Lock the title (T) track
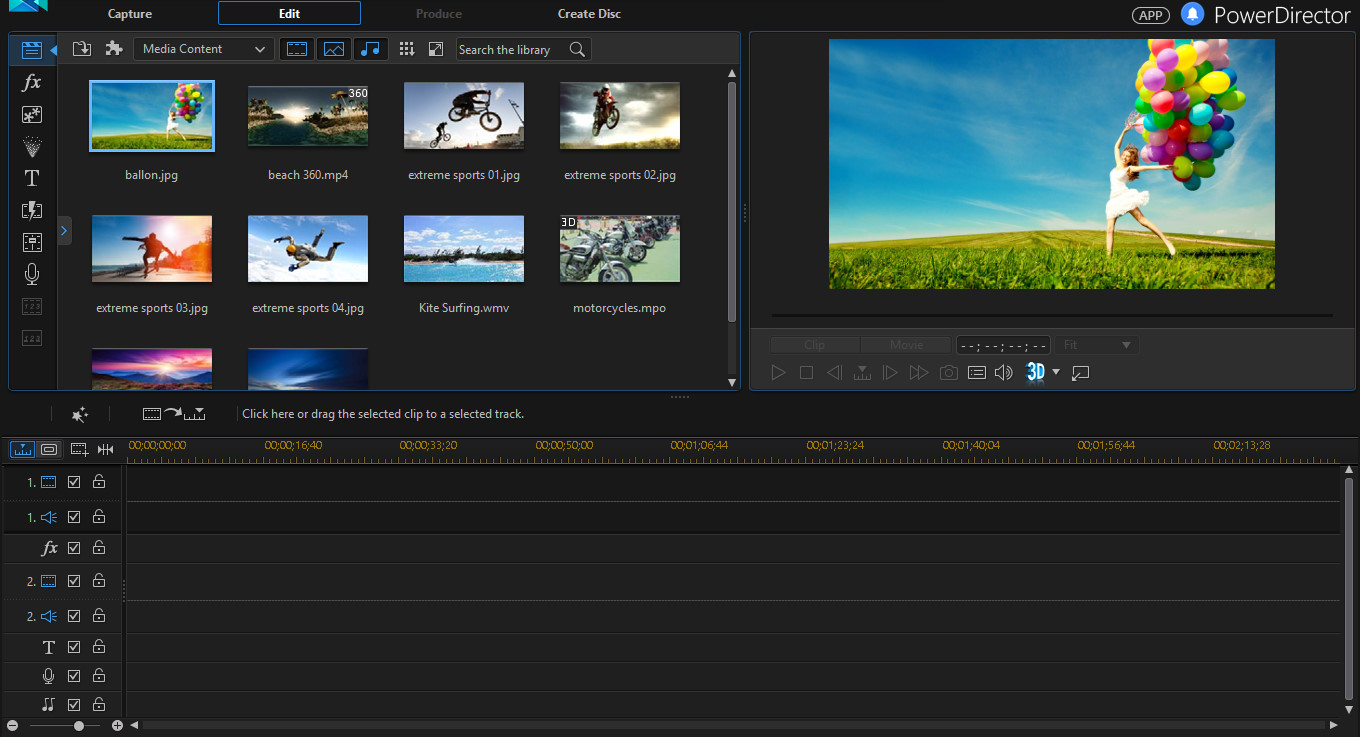Viewport: 1360px width, 737px height. tap(99, 647)
